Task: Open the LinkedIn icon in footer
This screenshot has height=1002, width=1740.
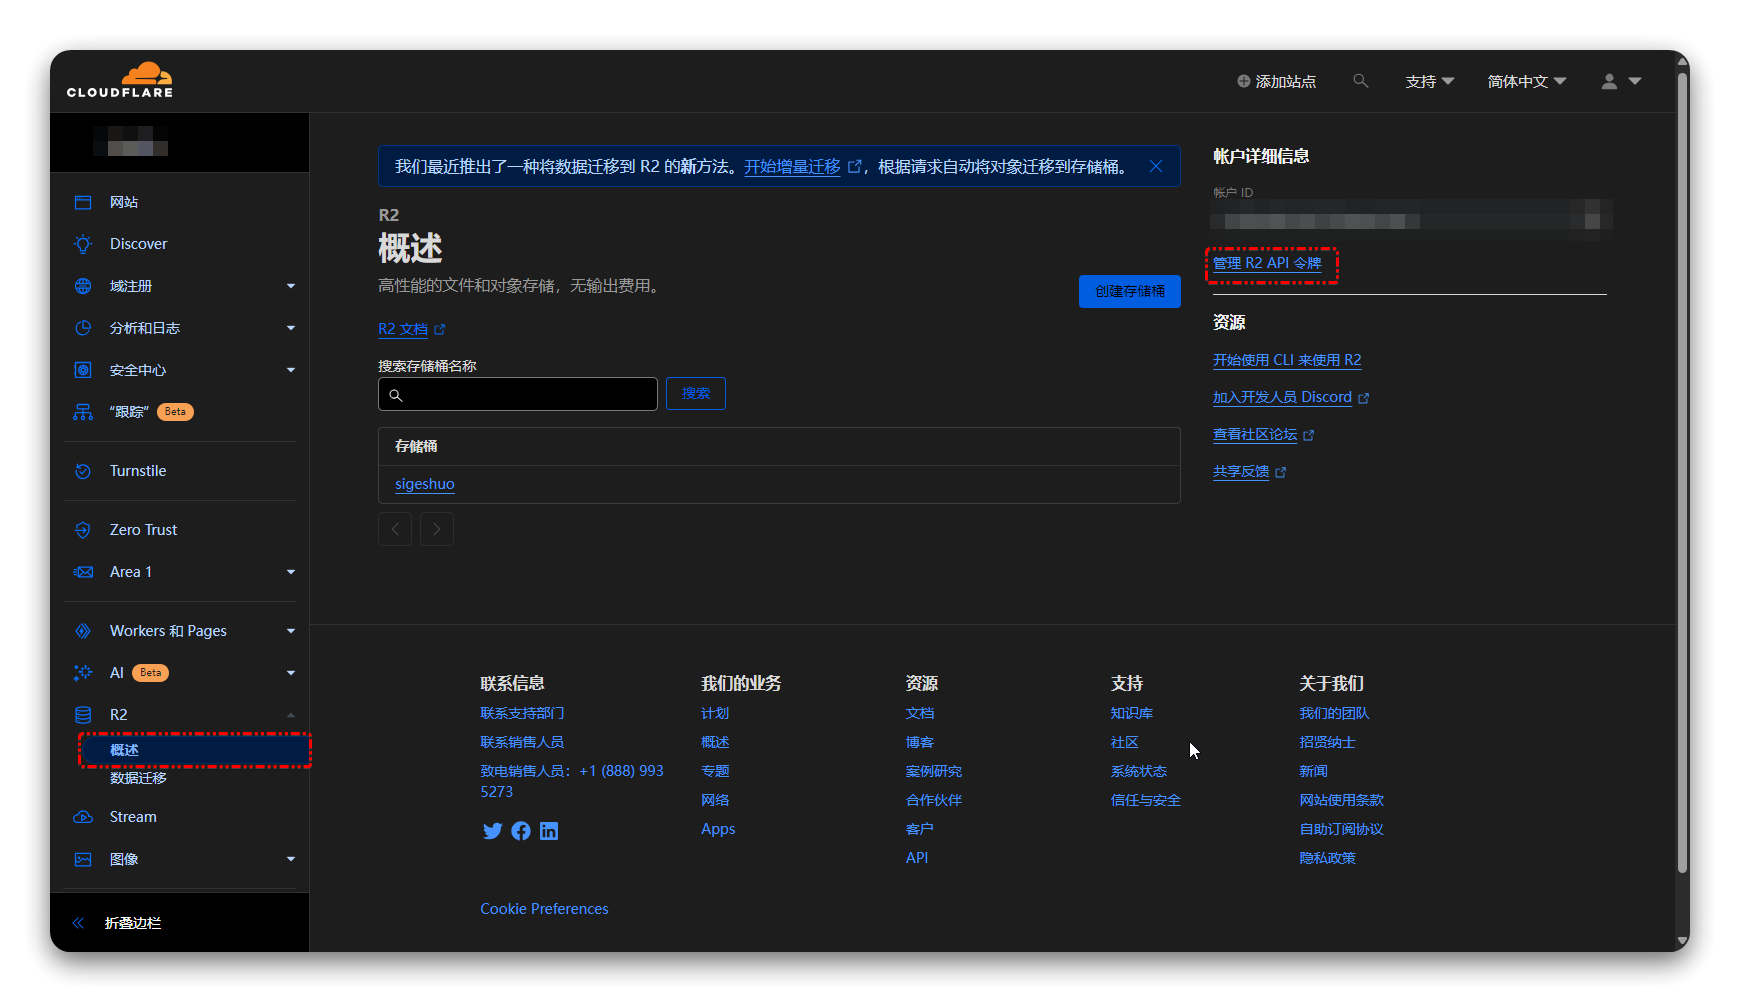Action: 549,831
